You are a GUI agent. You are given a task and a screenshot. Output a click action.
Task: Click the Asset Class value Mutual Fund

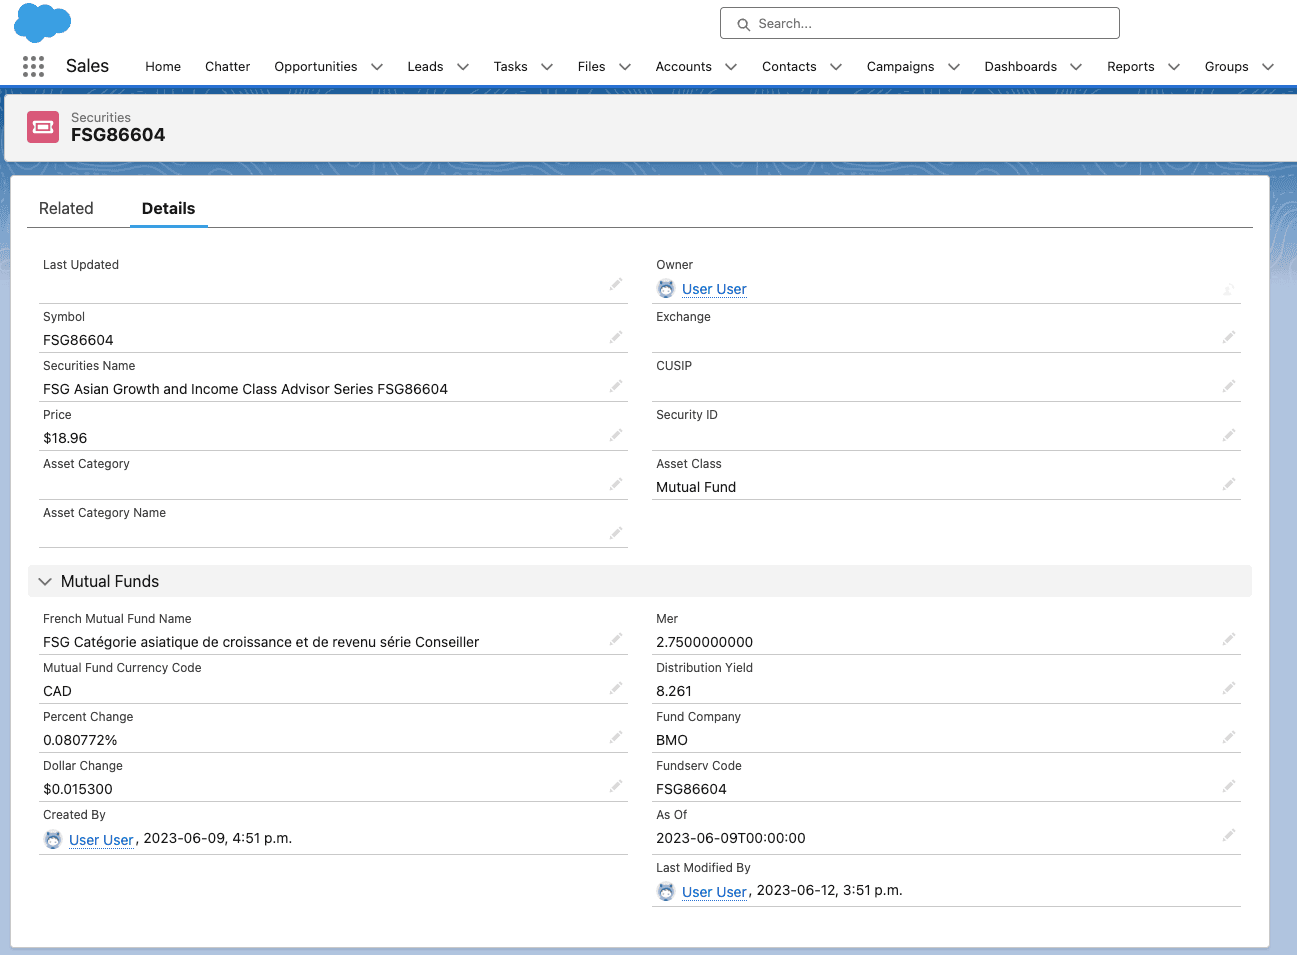pos(696,487)
